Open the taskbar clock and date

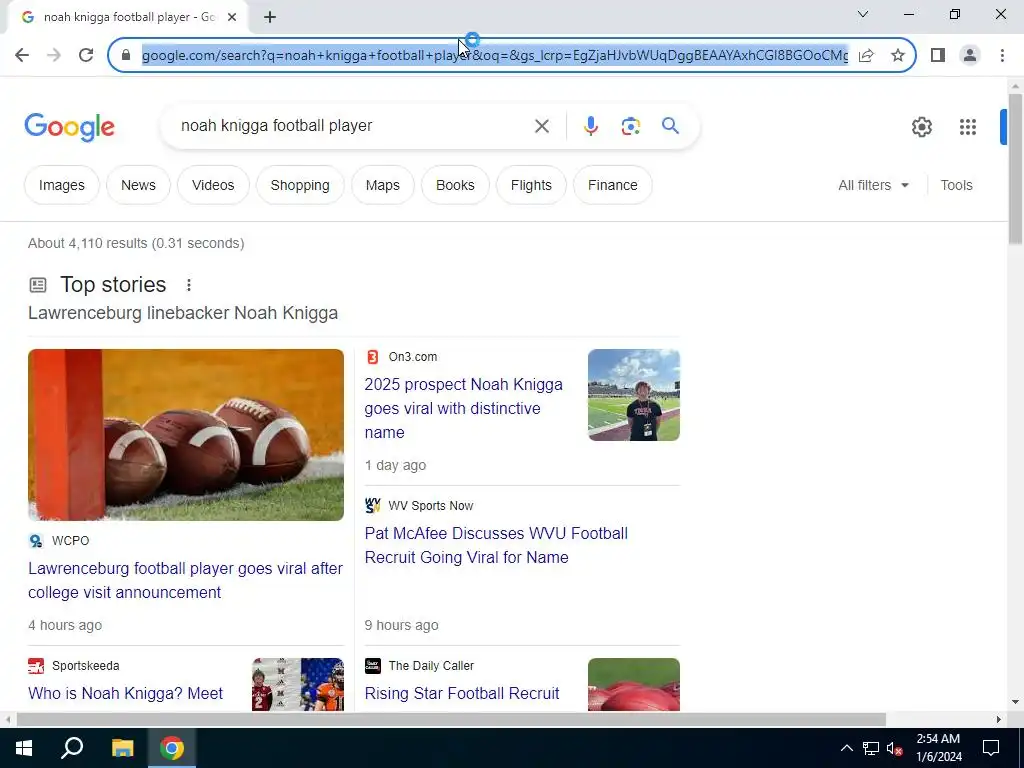pyautogui.click(x=938, y=748)
